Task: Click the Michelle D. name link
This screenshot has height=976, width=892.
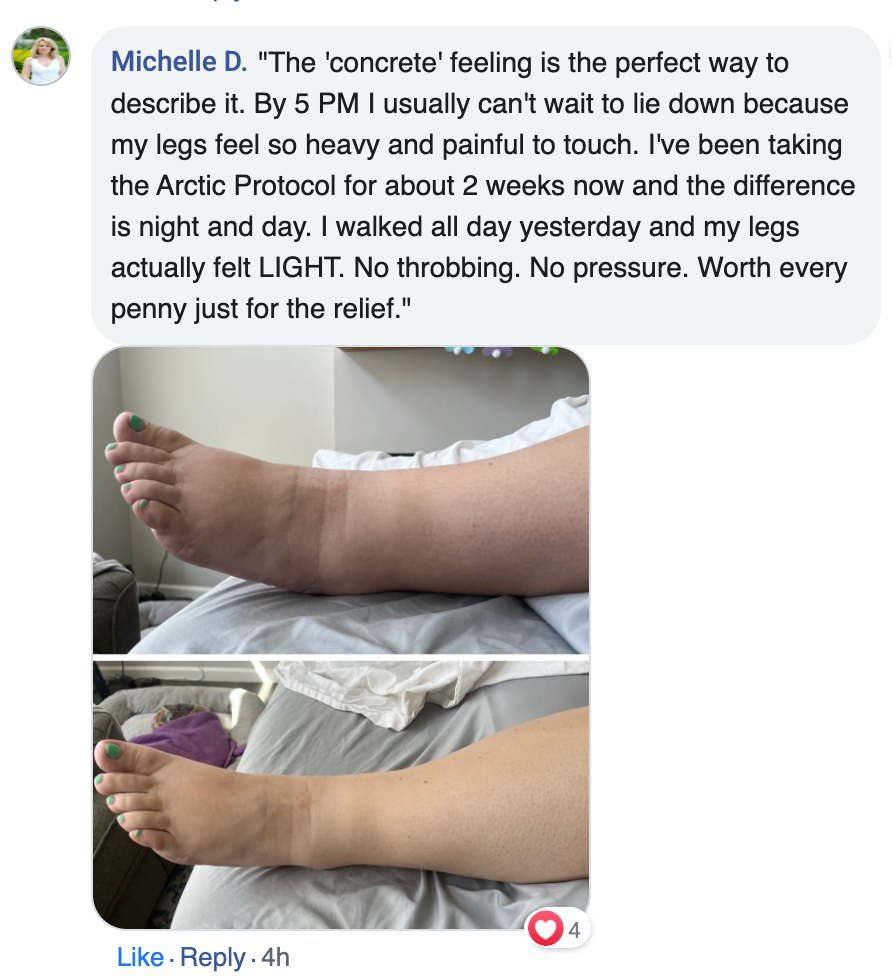Action: [179, 62]
